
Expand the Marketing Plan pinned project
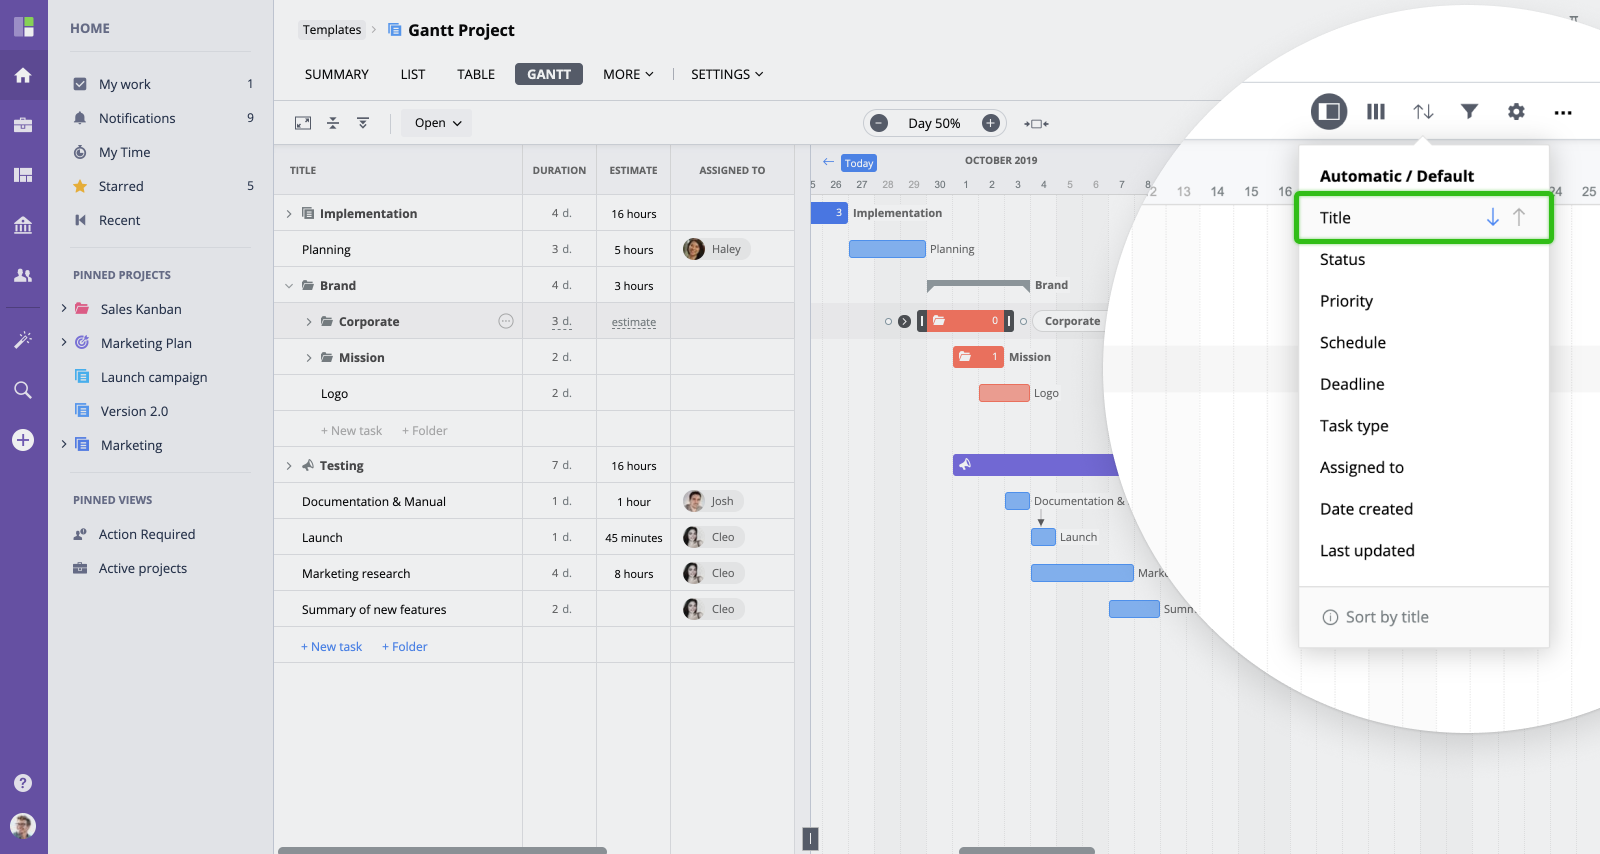click(64, 342)
